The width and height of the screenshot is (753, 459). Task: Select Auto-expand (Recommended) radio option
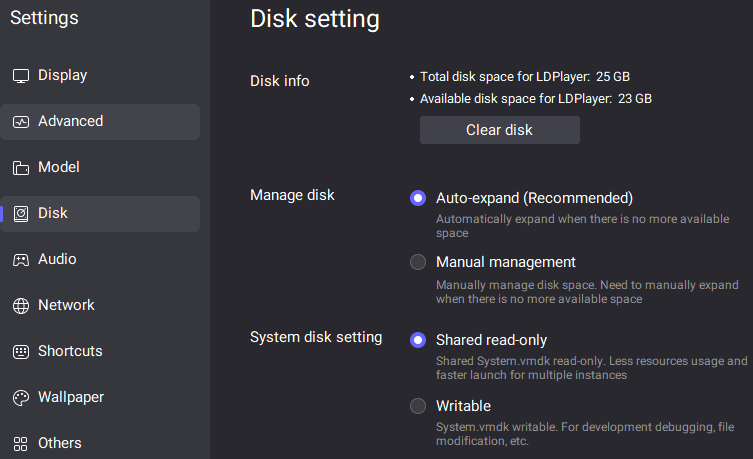418,198
